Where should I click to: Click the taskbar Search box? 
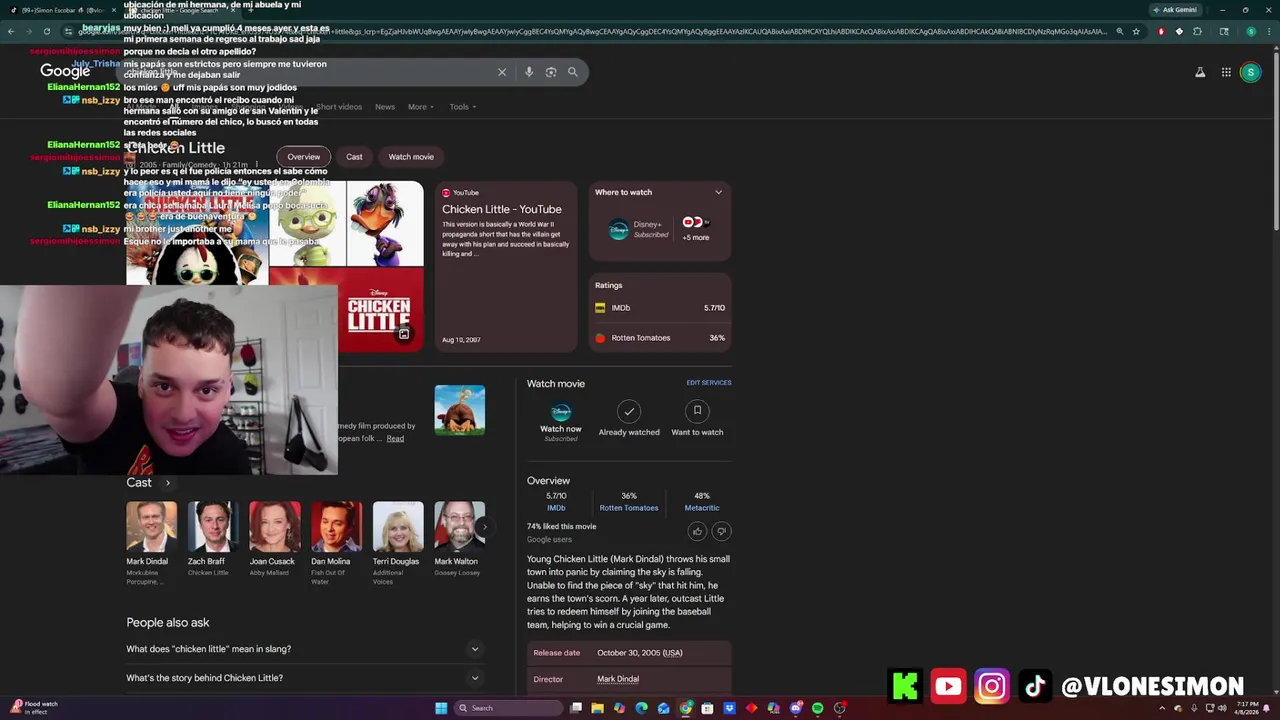click(x=509, y=708)
